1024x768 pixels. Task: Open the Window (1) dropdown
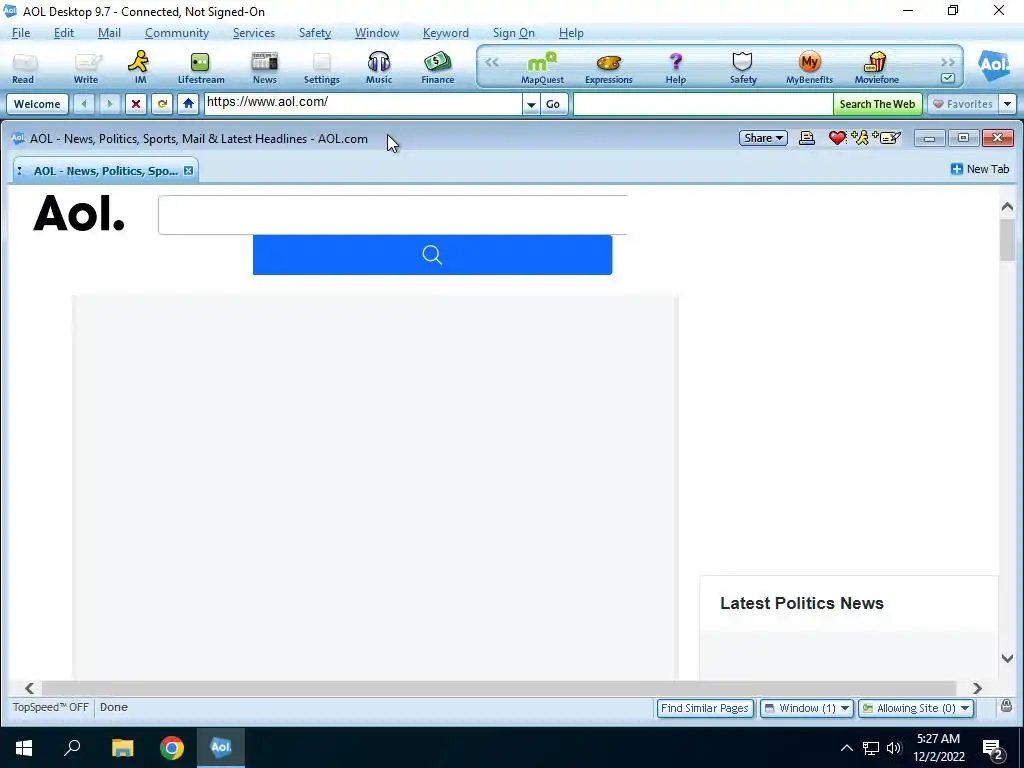(807, 708)
